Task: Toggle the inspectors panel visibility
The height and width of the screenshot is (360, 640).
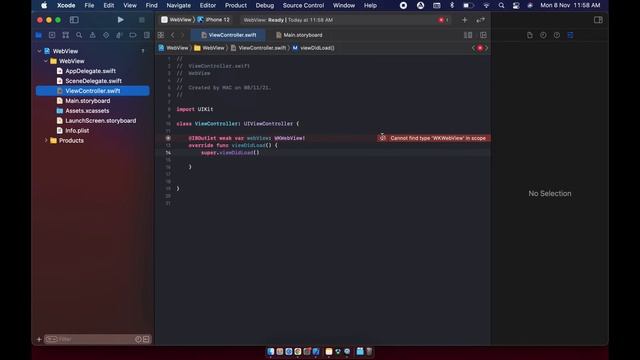Action: pyautogui.click(x=598, y=20)
